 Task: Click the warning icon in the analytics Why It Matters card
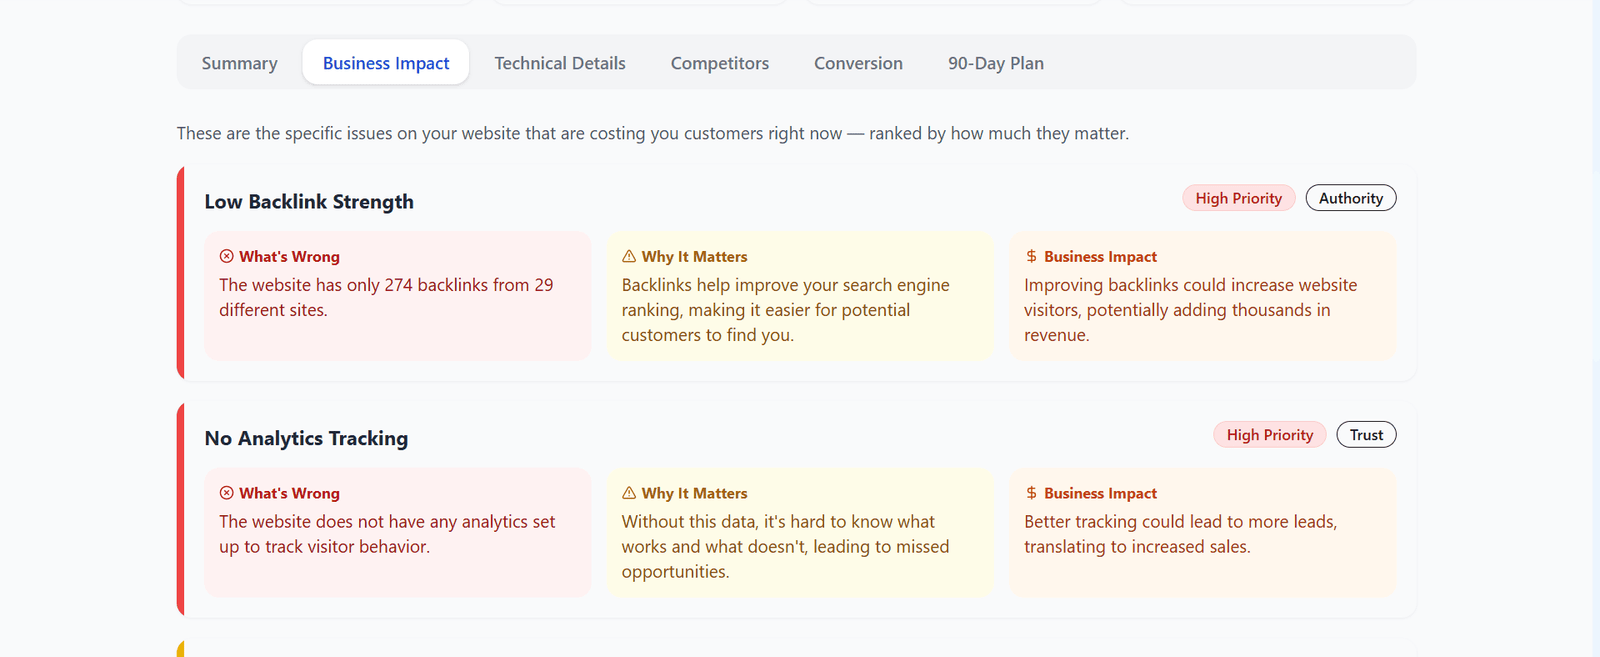pyautogui.click(x=629, y=493)
